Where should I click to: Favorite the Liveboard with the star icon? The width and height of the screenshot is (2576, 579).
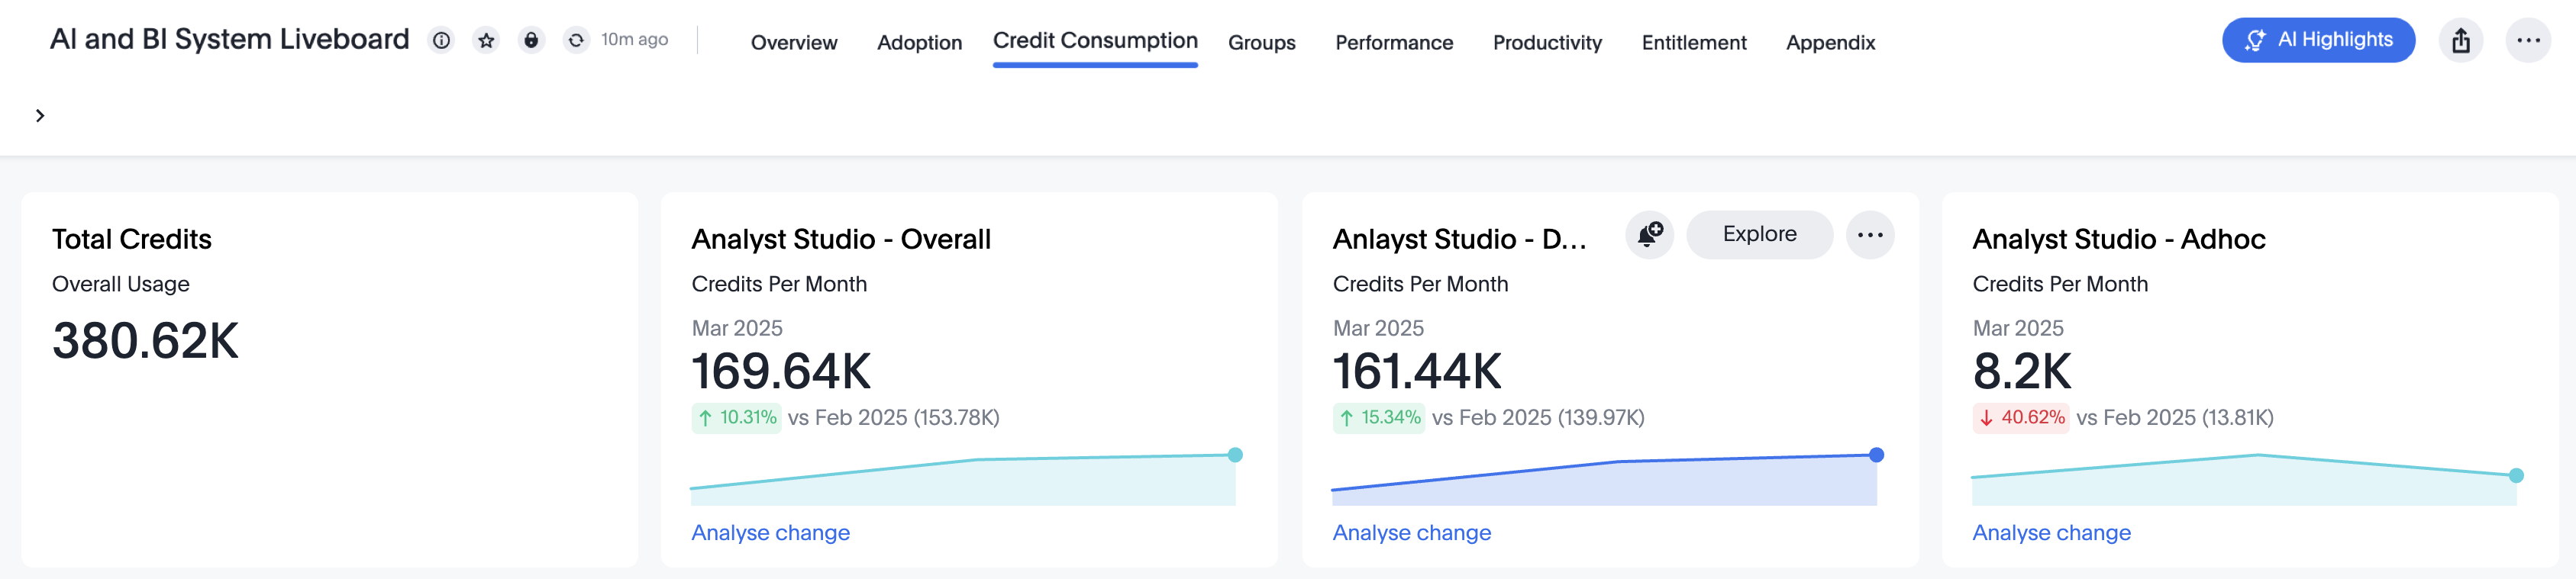coord(486,40)
